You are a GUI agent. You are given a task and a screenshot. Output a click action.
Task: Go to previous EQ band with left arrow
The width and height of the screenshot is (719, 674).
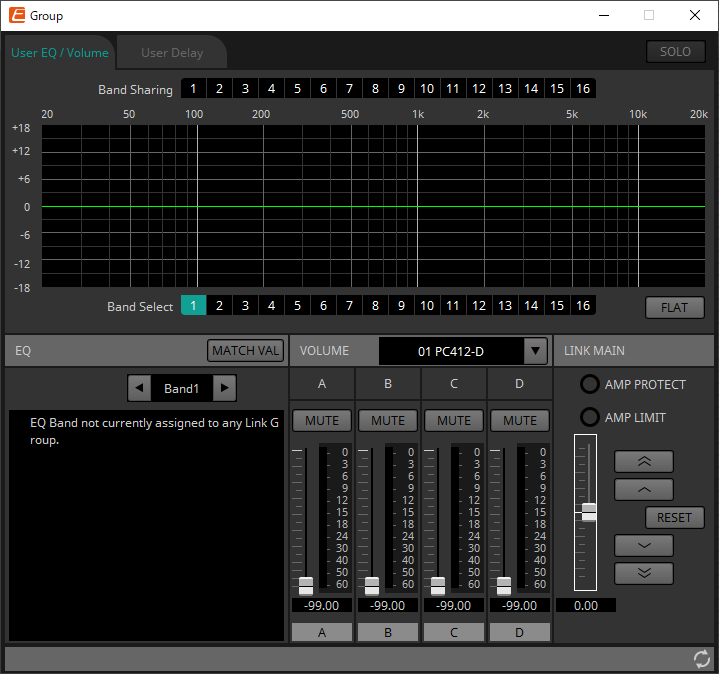coord(140,388)
